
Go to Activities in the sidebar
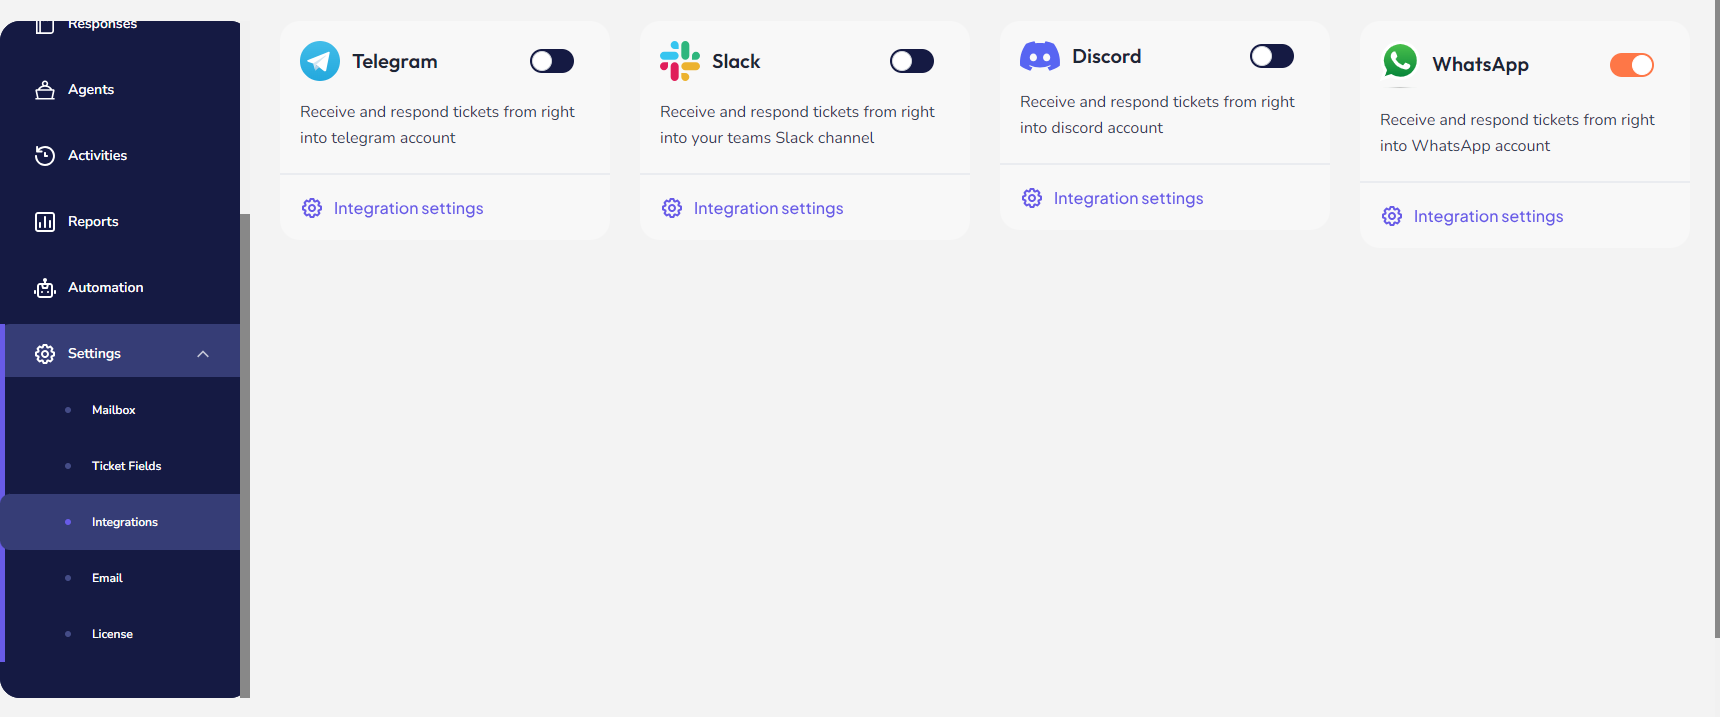coord(120,156)
